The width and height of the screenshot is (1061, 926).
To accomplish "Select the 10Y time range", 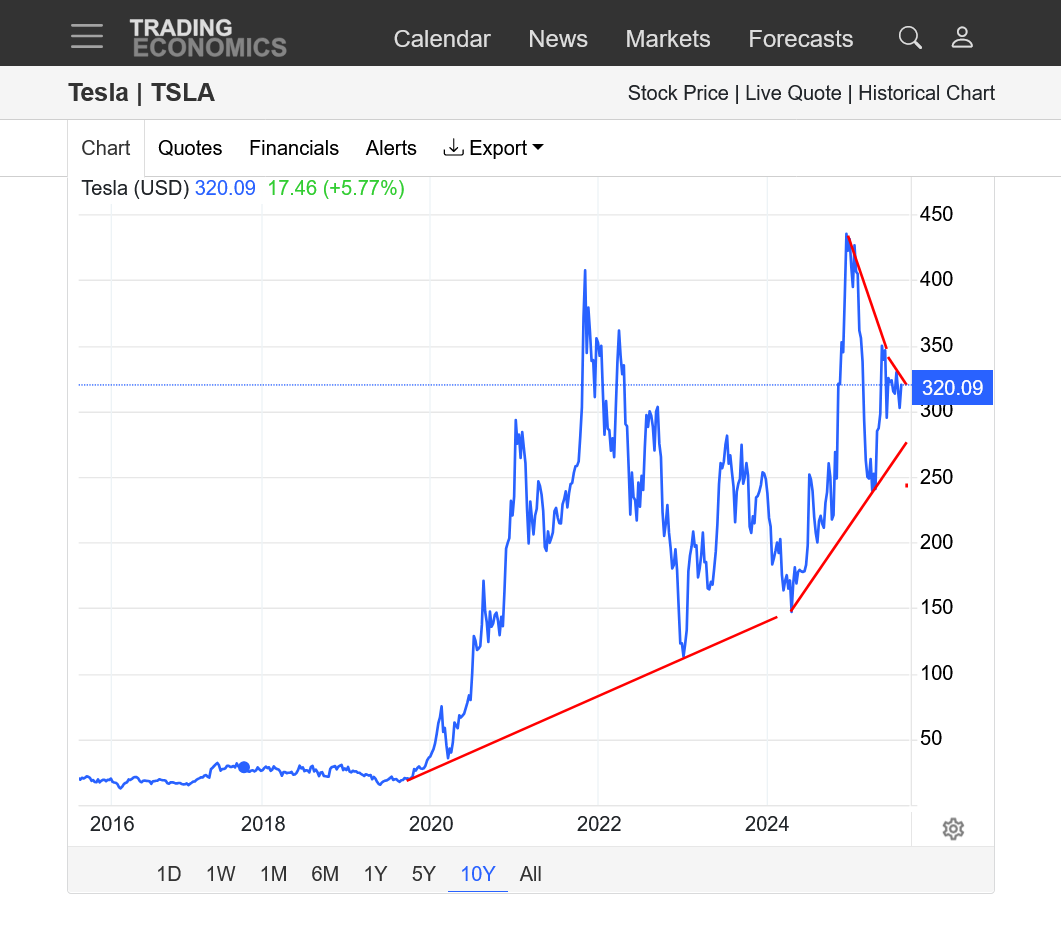I will (x=478, y=873).
